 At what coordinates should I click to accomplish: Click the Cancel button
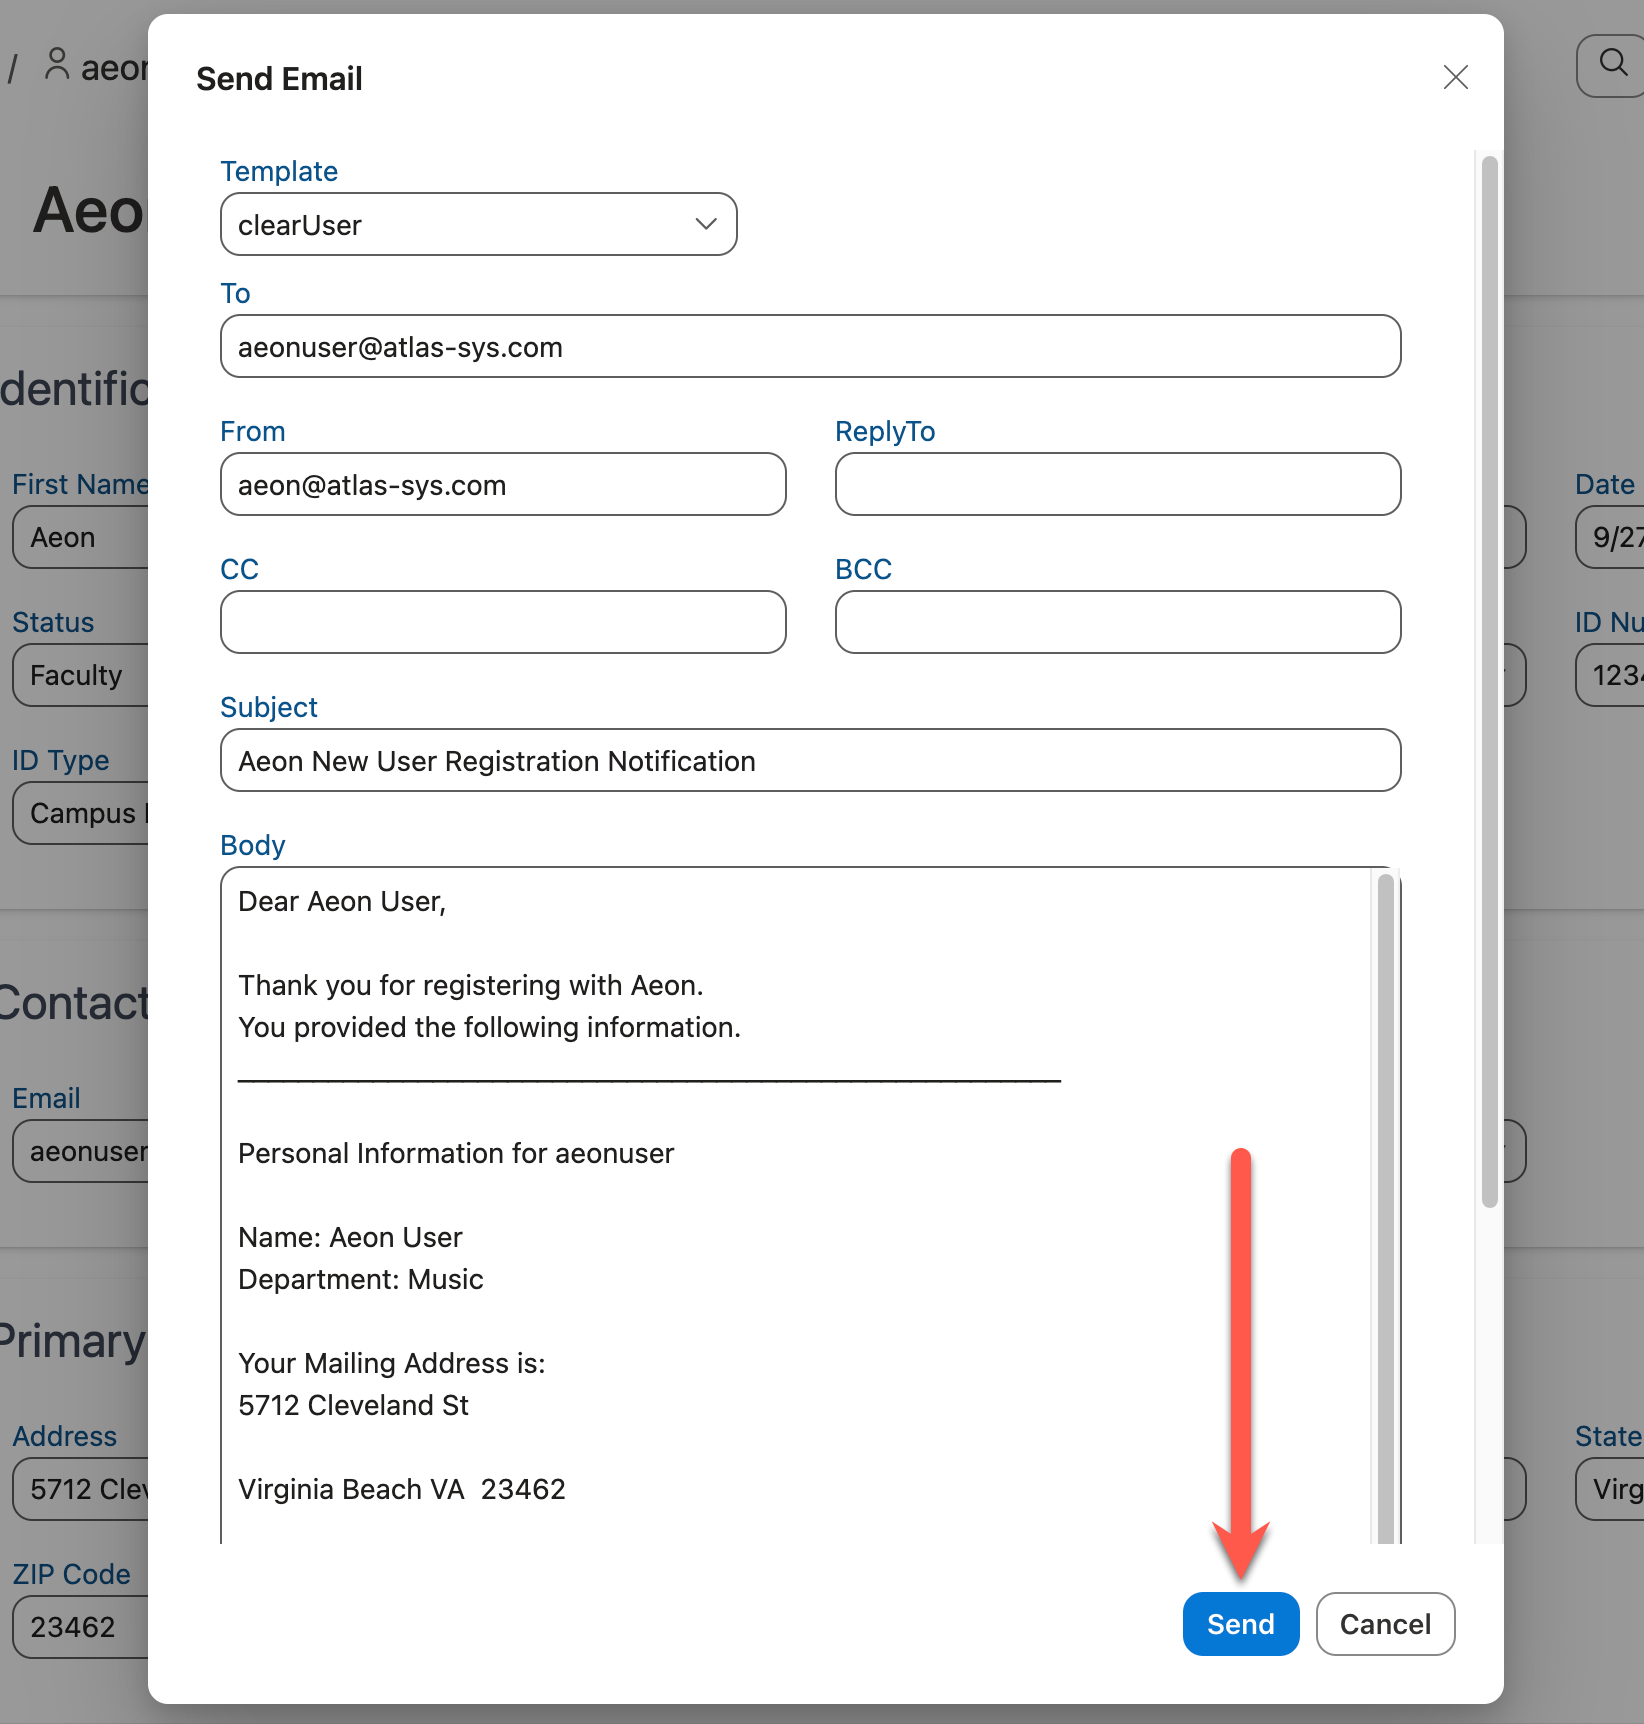click(1385, 1624)
